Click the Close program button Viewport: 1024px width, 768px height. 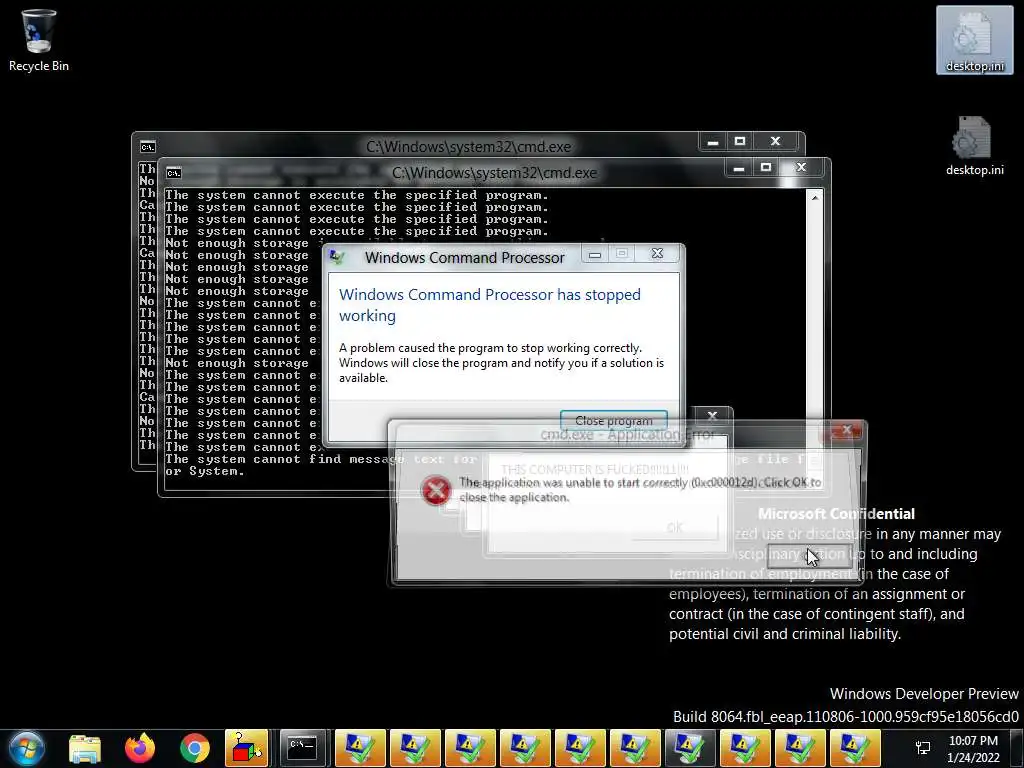614,421
